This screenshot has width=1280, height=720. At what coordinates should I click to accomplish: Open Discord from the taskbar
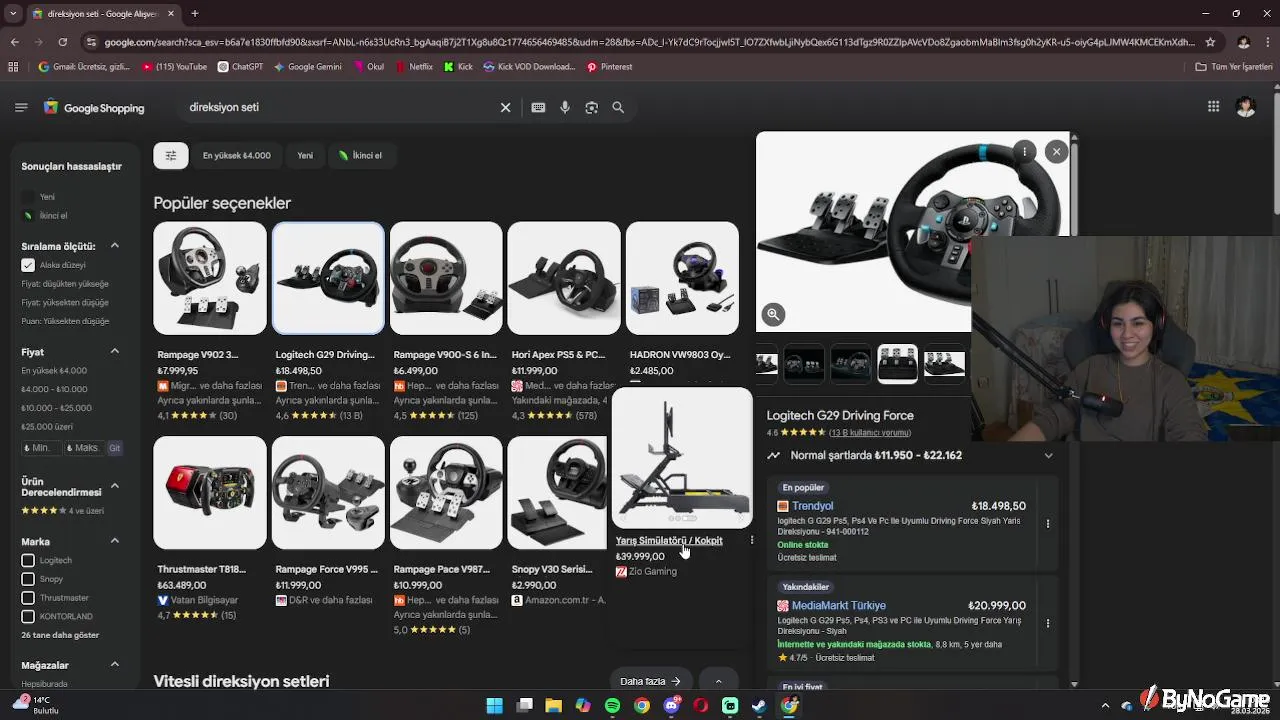tap(671, 706)
